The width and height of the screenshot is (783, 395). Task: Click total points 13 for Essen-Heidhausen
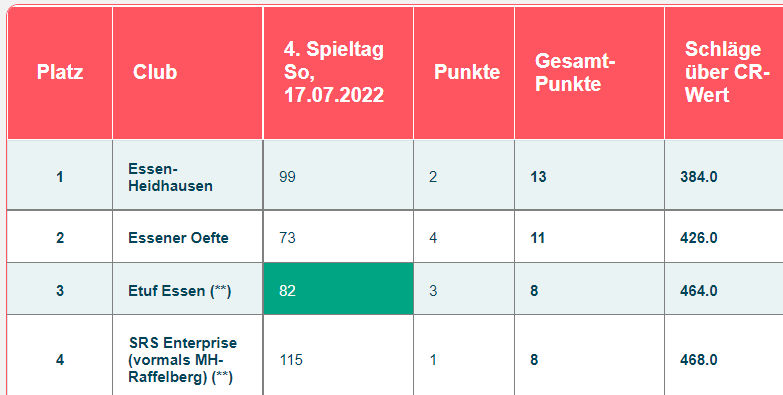[538, 177]
